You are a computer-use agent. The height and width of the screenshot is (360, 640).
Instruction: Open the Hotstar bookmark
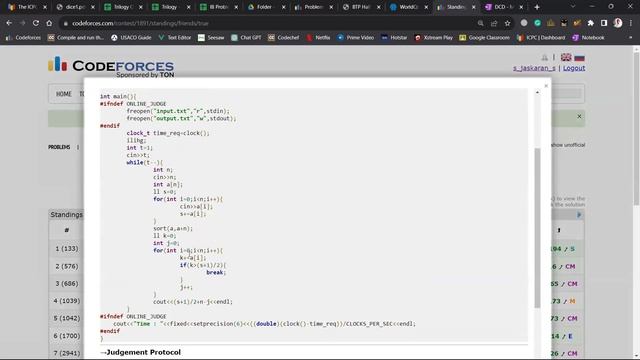(394, 38)
